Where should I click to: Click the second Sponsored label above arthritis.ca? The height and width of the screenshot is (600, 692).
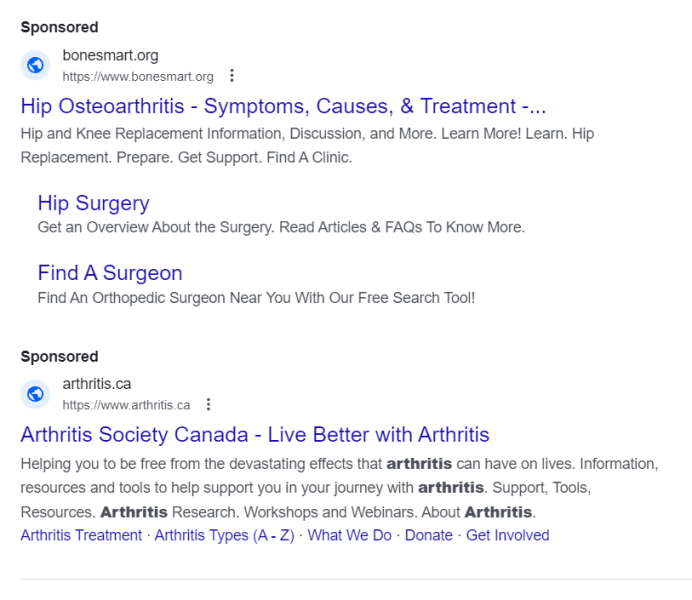coord(59,356)
